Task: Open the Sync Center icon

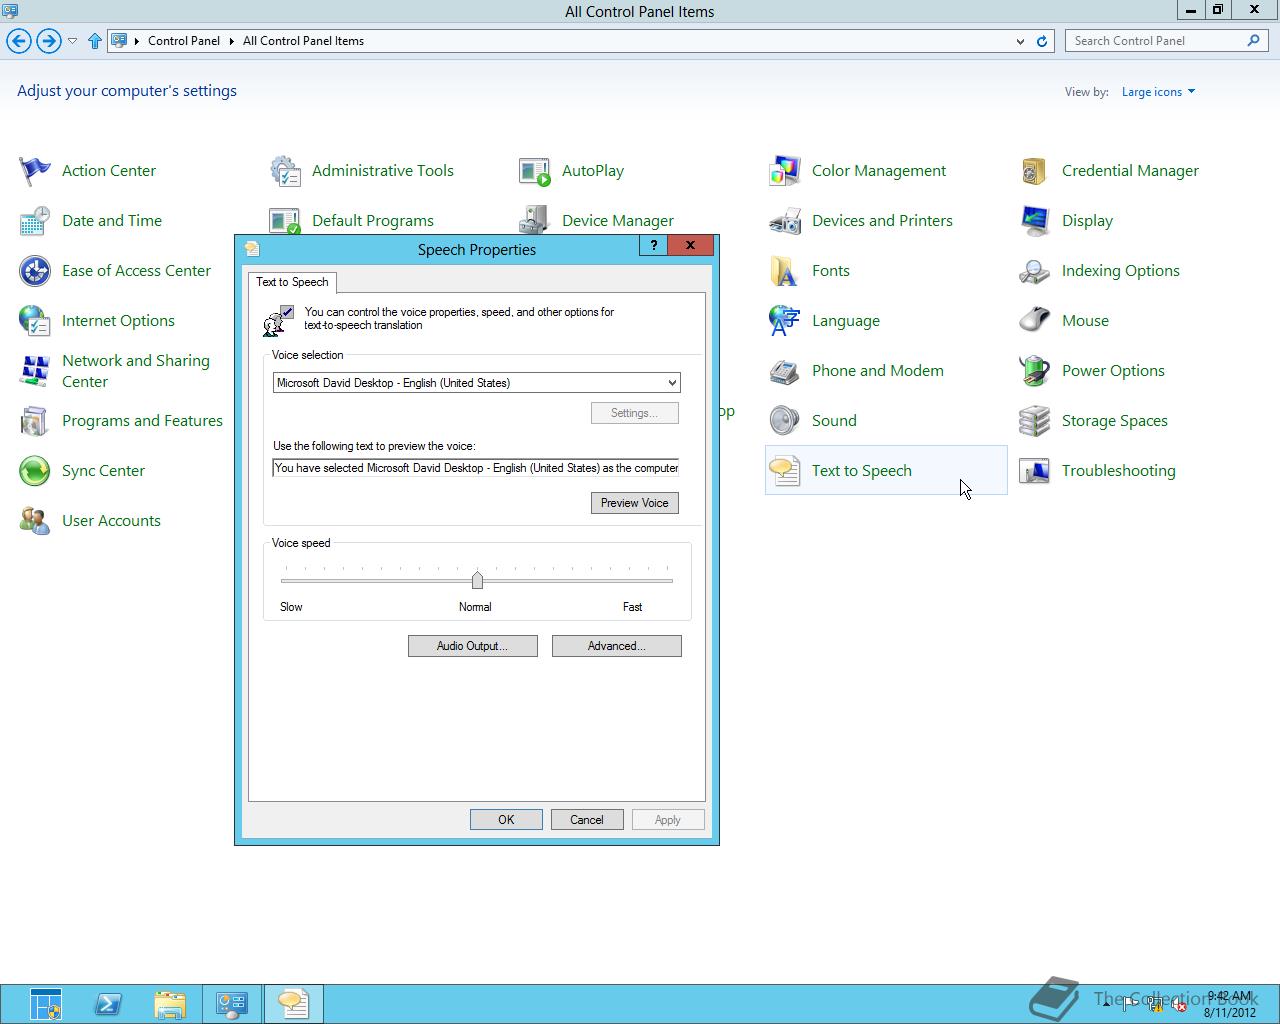Action: (35, 471)
